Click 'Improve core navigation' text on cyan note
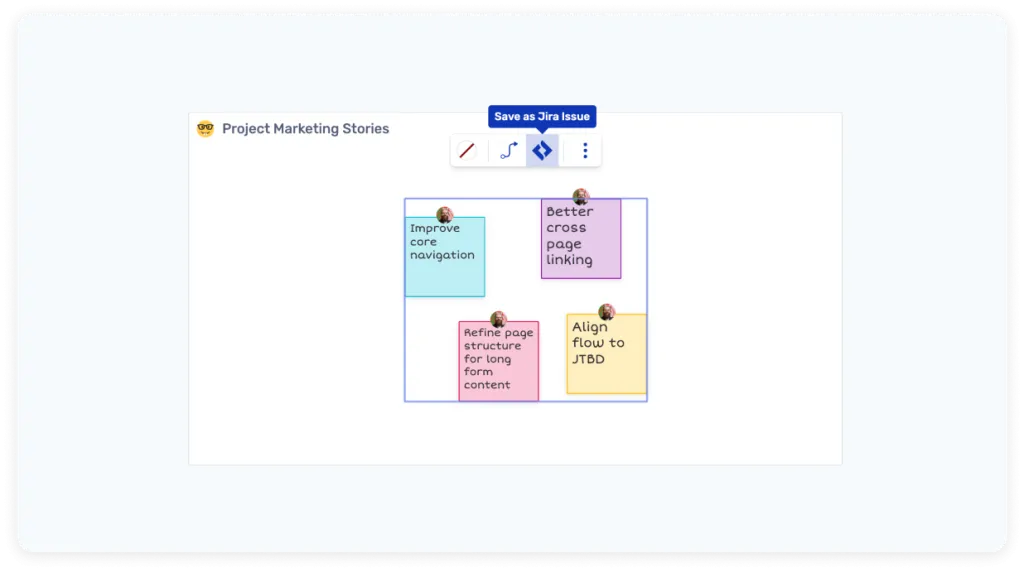 (441, 241)
